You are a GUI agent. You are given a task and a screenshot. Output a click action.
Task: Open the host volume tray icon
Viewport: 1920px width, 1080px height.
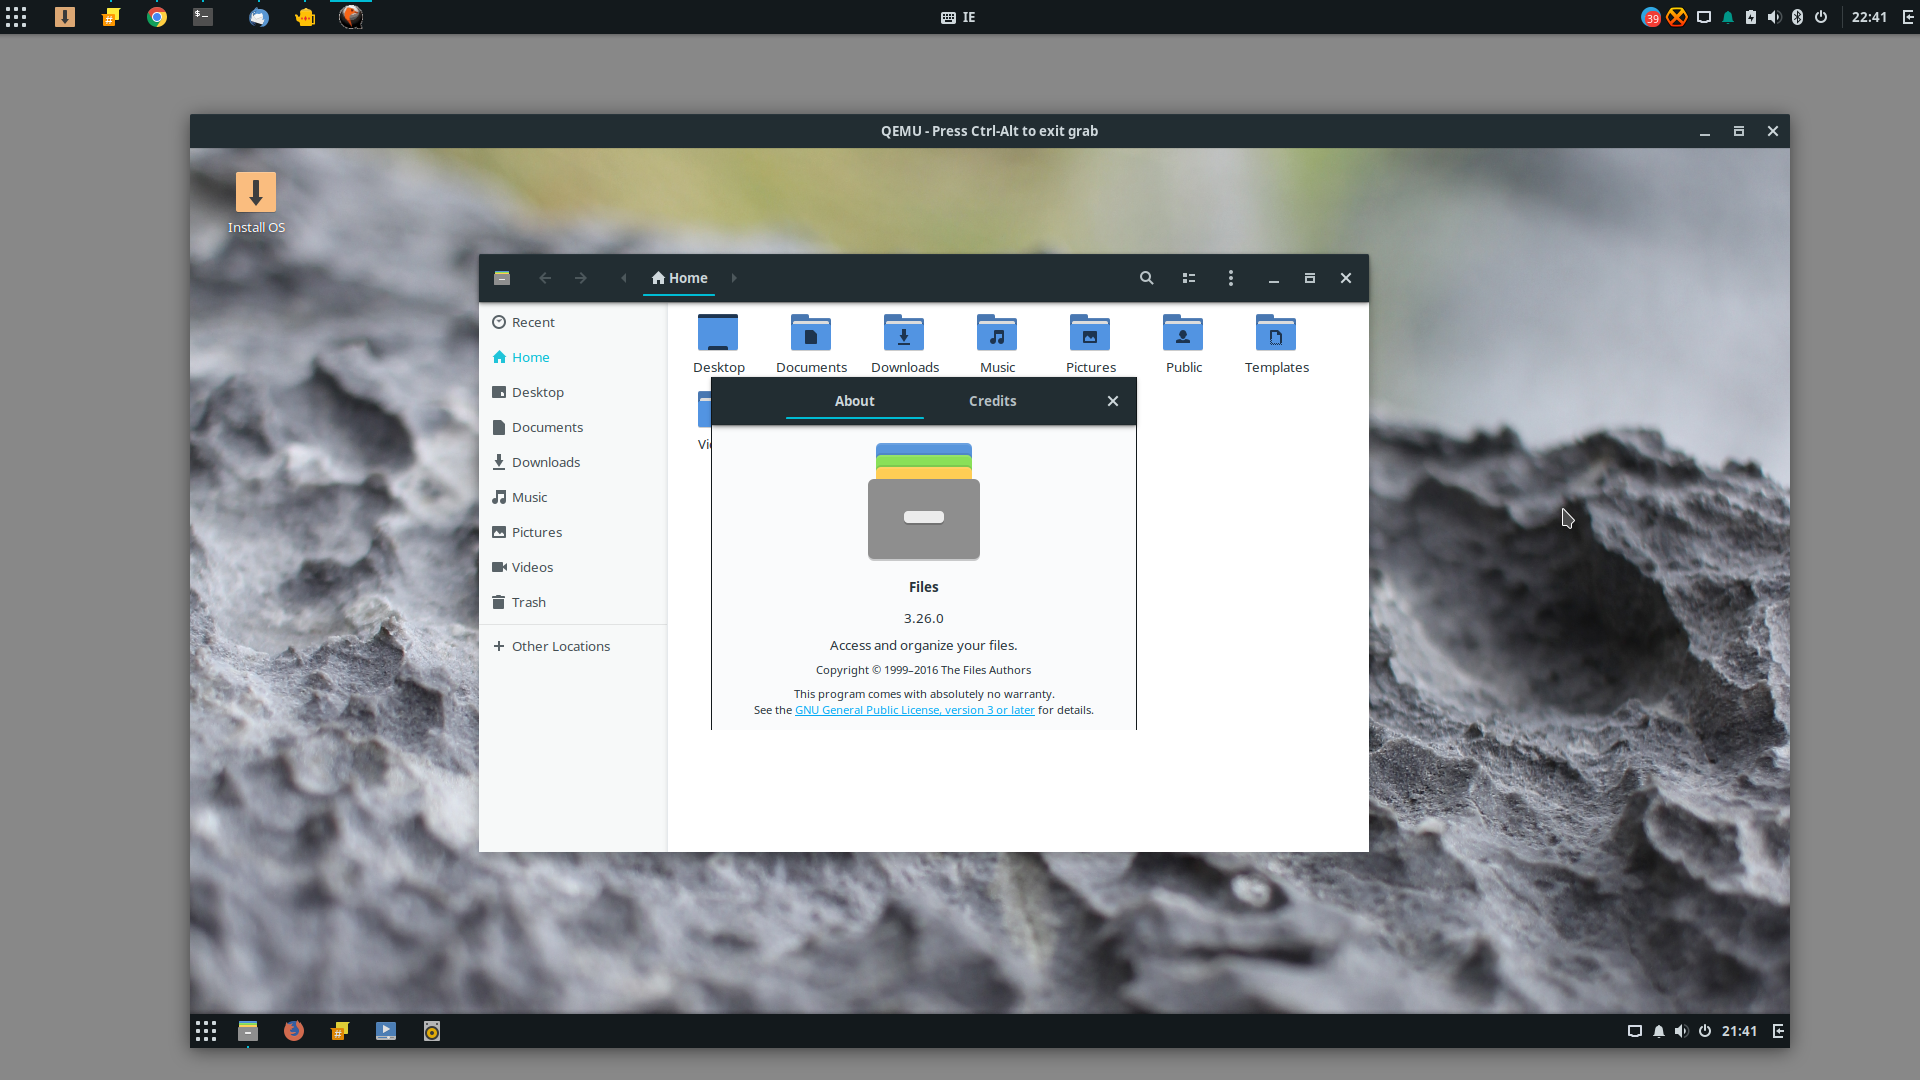click(x=1774, y=17)
